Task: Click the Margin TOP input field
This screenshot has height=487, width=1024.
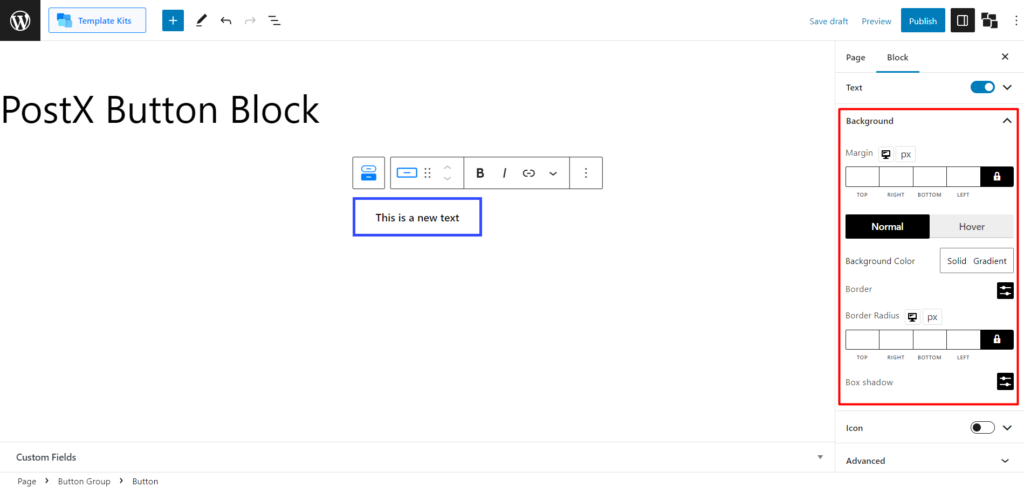Action: pyautogui.click(x=862, y=176)
